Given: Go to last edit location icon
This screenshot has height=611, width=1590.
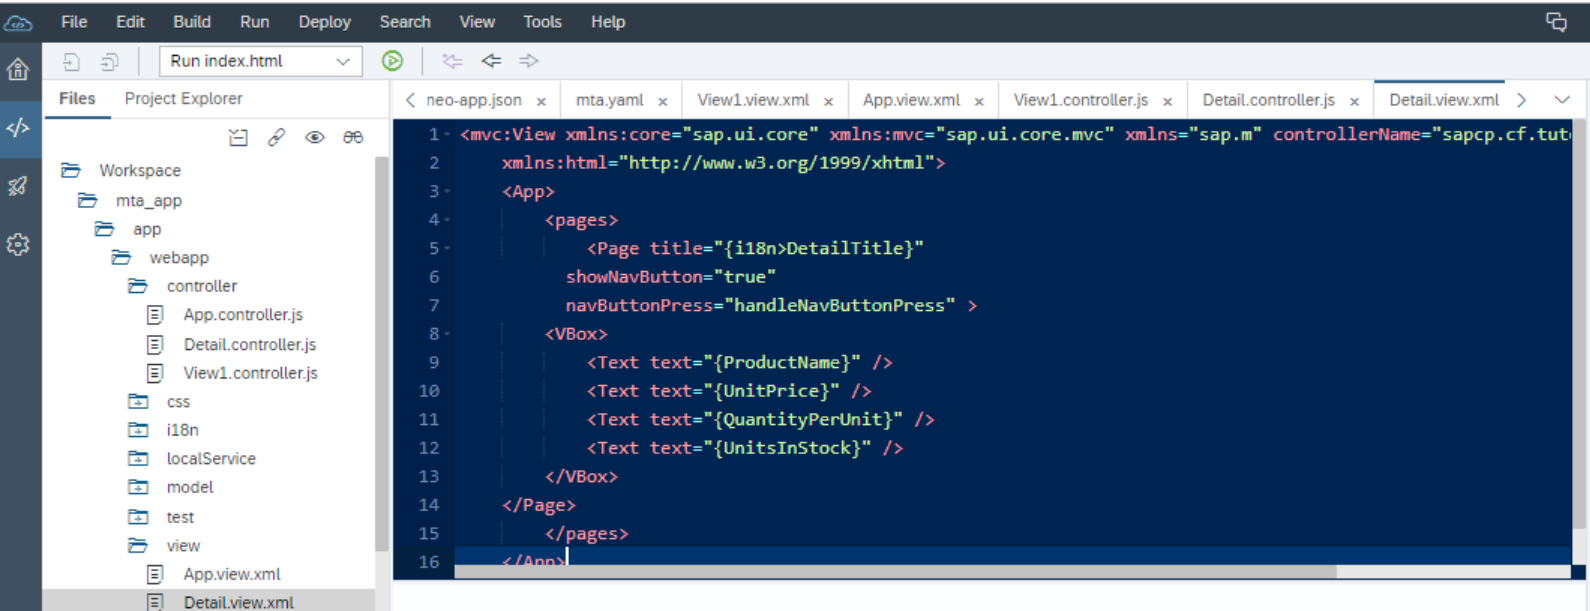Looking at the screenshot, I should [x=452, y=61].
